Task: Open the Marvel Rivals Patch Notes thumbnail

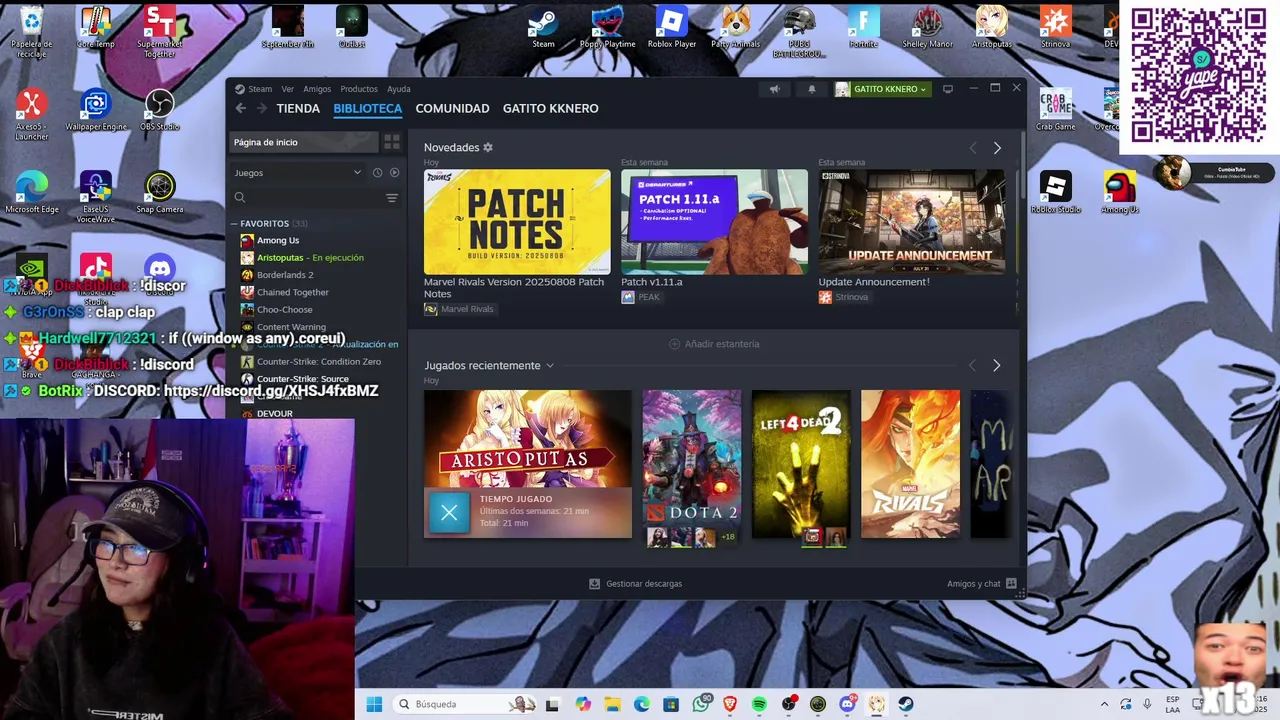Action: (x=517, y=222)
